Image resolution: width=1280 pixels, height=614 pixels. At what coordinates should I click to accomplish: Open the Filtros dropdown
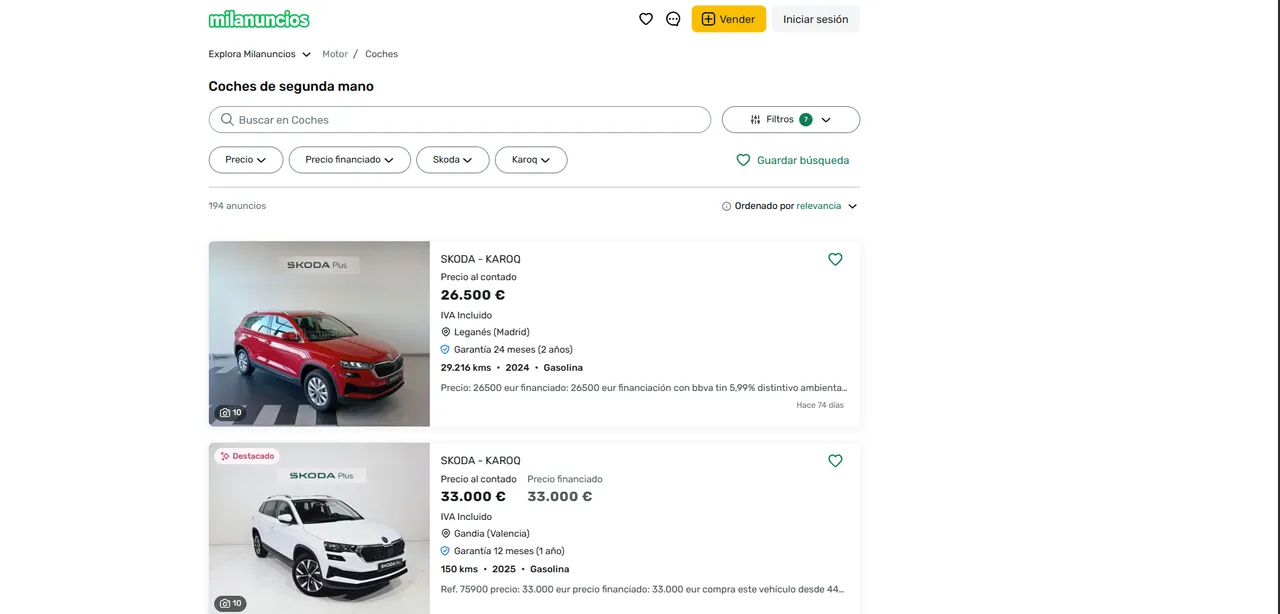(x=790, y=119)
